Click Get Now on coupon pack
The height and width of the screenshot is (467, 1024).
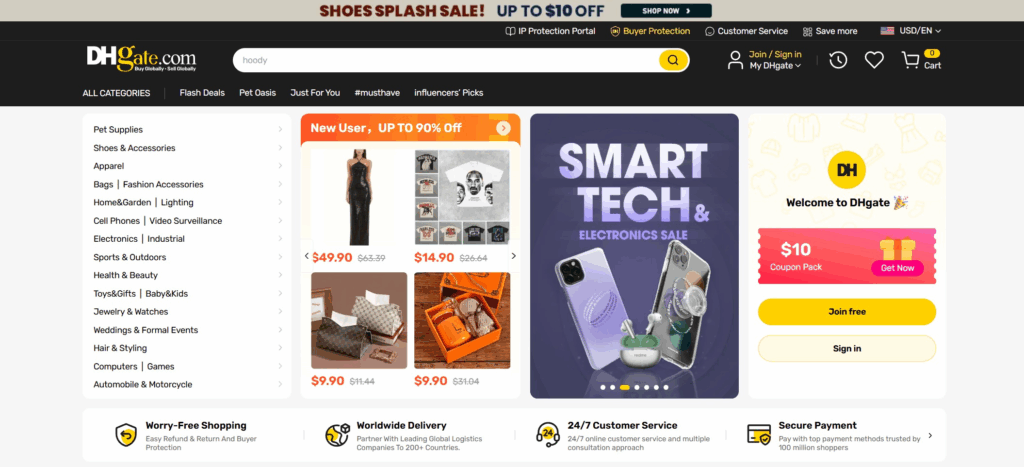(897, 268)
